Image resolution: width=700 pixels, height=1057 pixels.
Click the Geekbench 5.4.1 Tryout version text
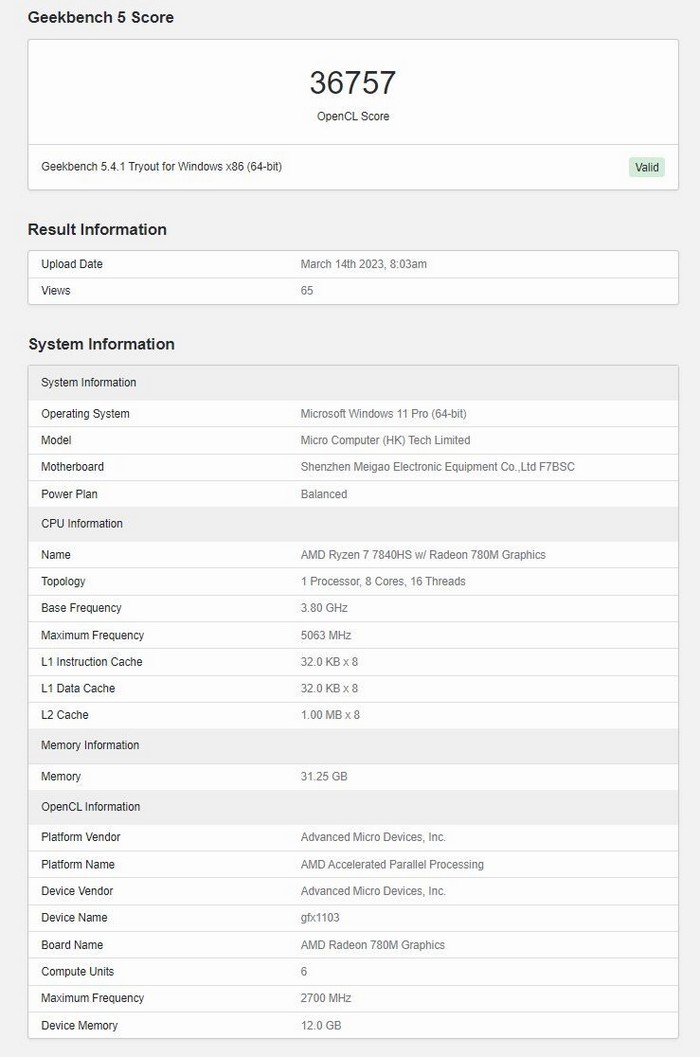161,166
